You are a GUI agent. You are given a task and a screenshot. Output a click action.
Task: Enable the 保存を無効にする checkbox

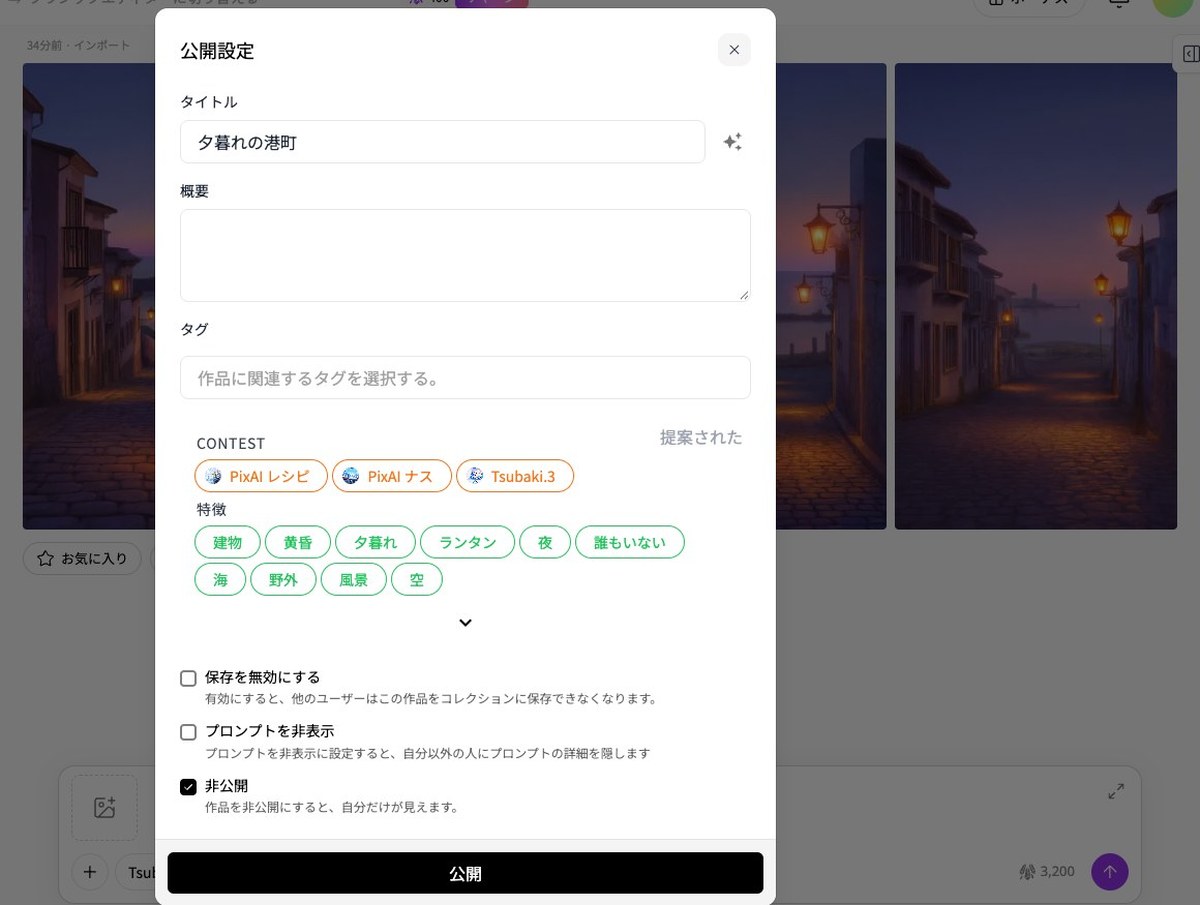coord(188,678)
